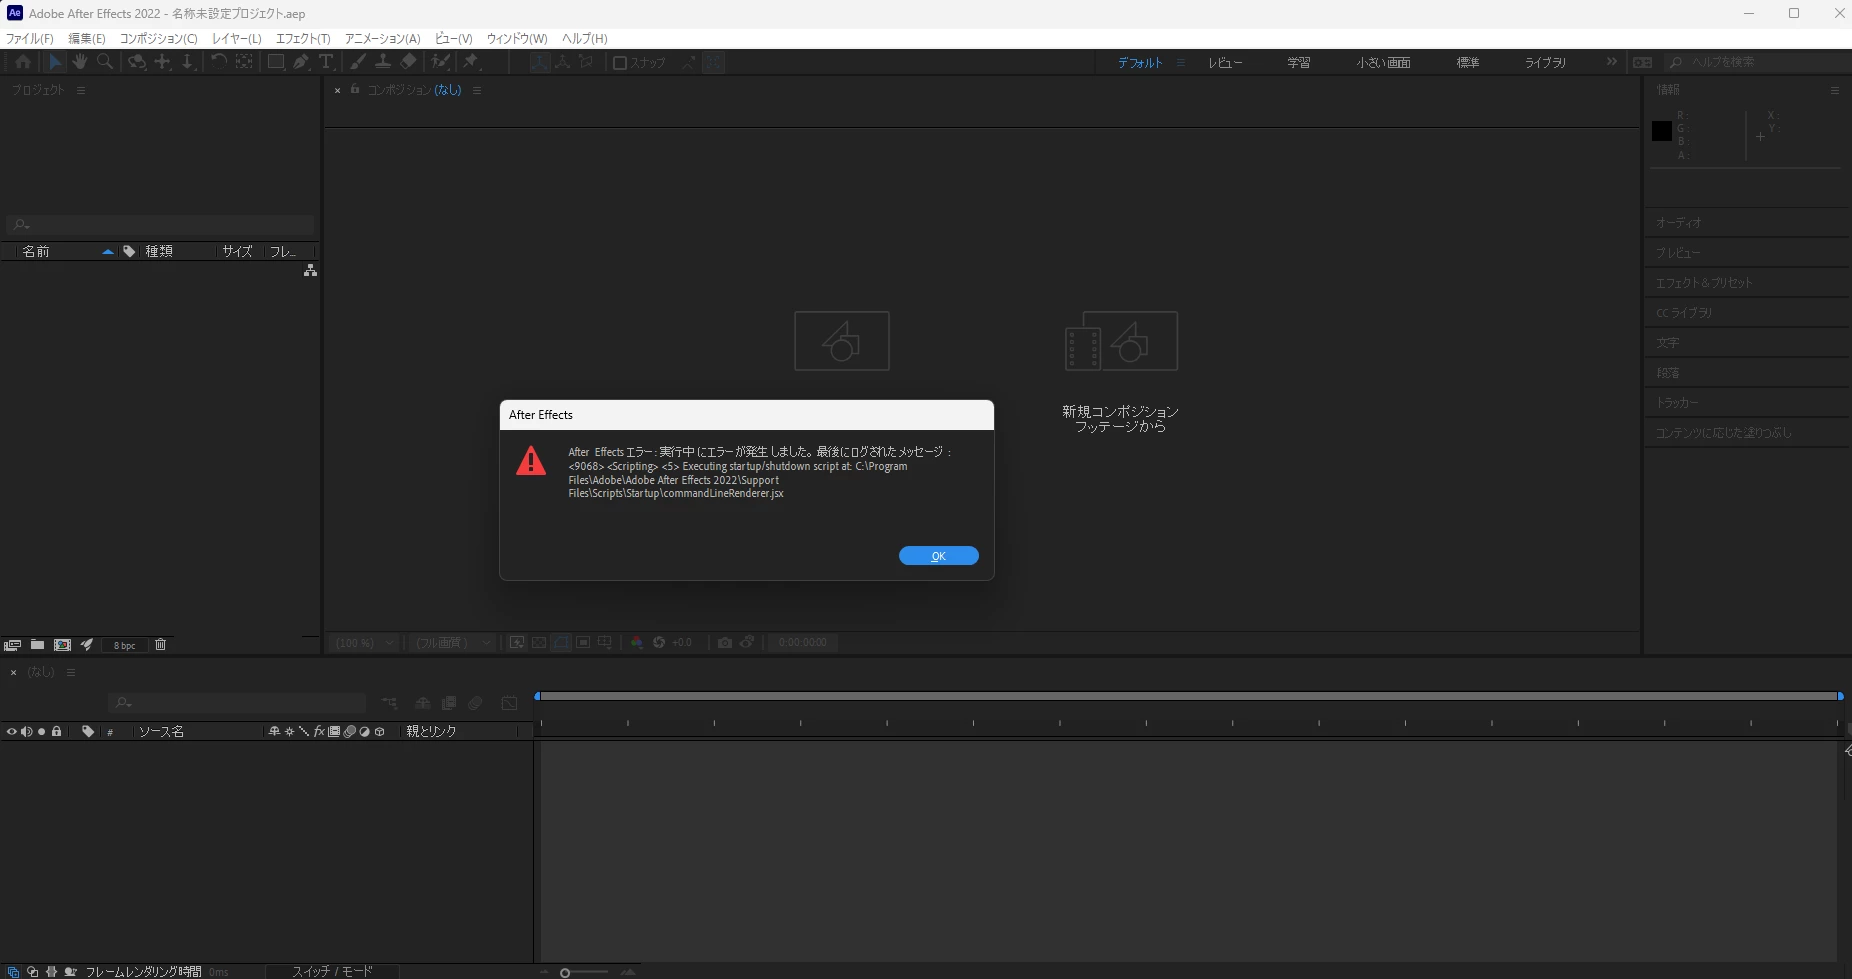Create a new composition from project panel

pos(62,645)
